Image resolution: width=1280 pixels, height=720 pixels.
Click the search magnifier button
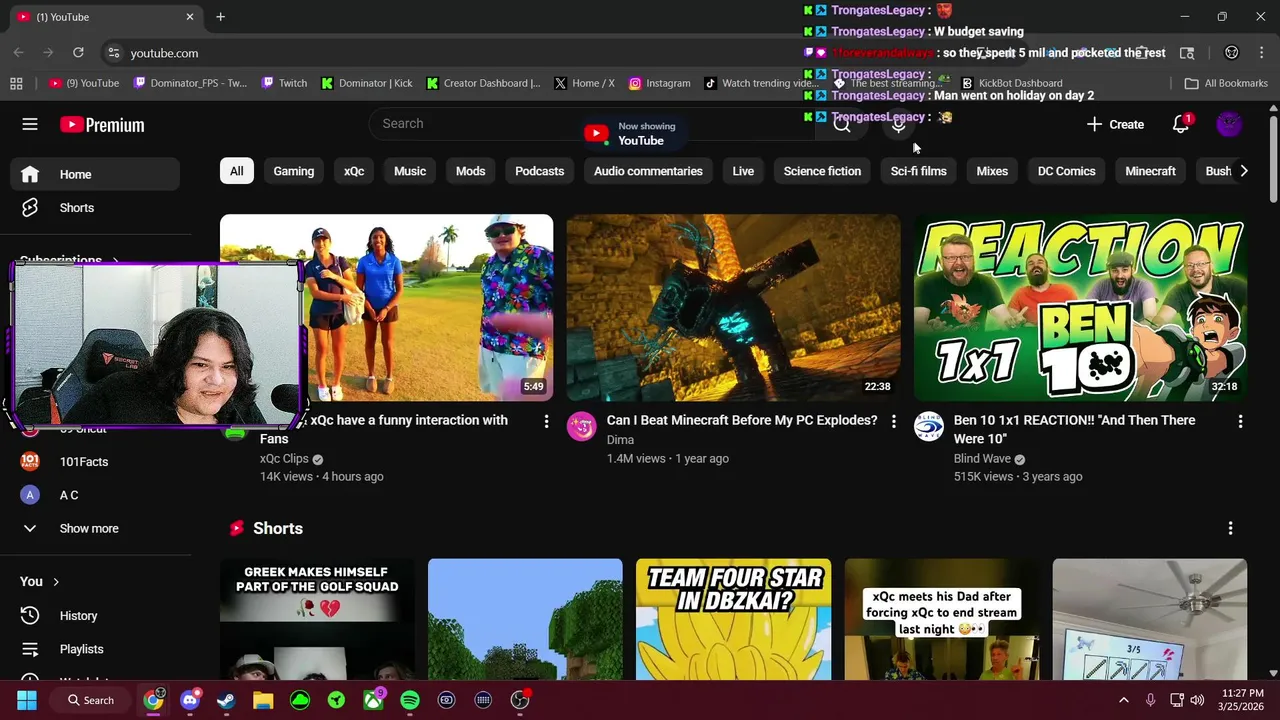(x=842, y=124)
